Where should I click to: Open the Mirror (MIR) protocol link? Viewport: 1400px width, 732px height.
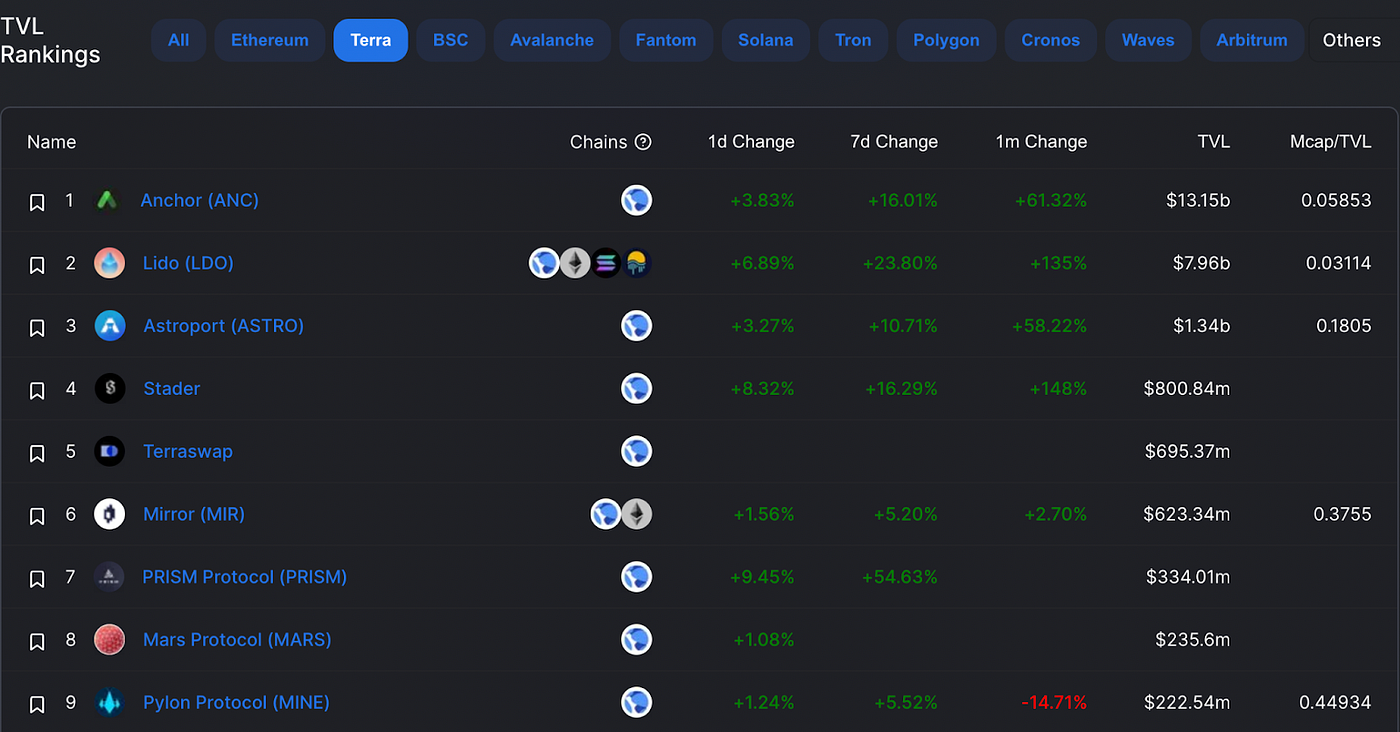pyautogui.click(x=194, y=514)
